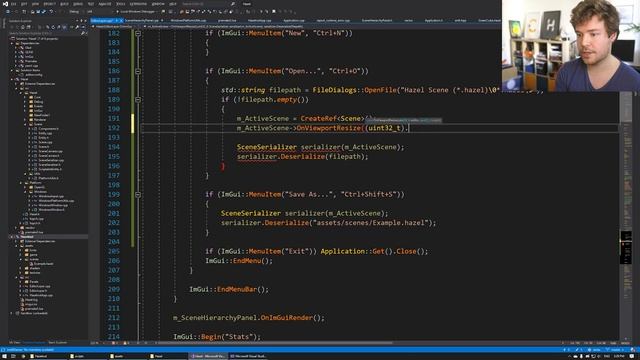Collapse the Scene folder arrow

coord(26,124)
